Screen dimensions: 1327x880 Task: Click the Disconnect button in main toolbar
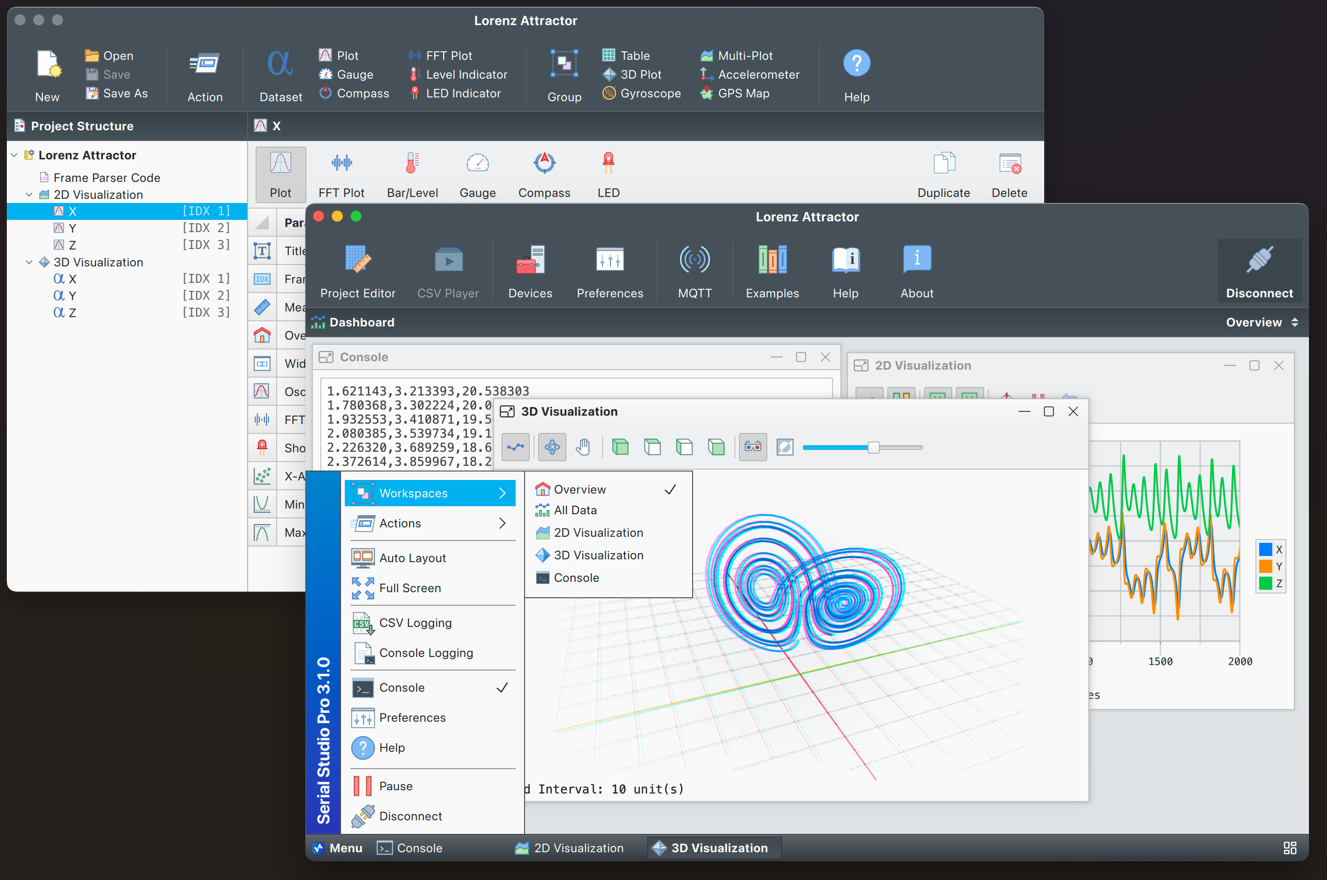(1260, 271)
